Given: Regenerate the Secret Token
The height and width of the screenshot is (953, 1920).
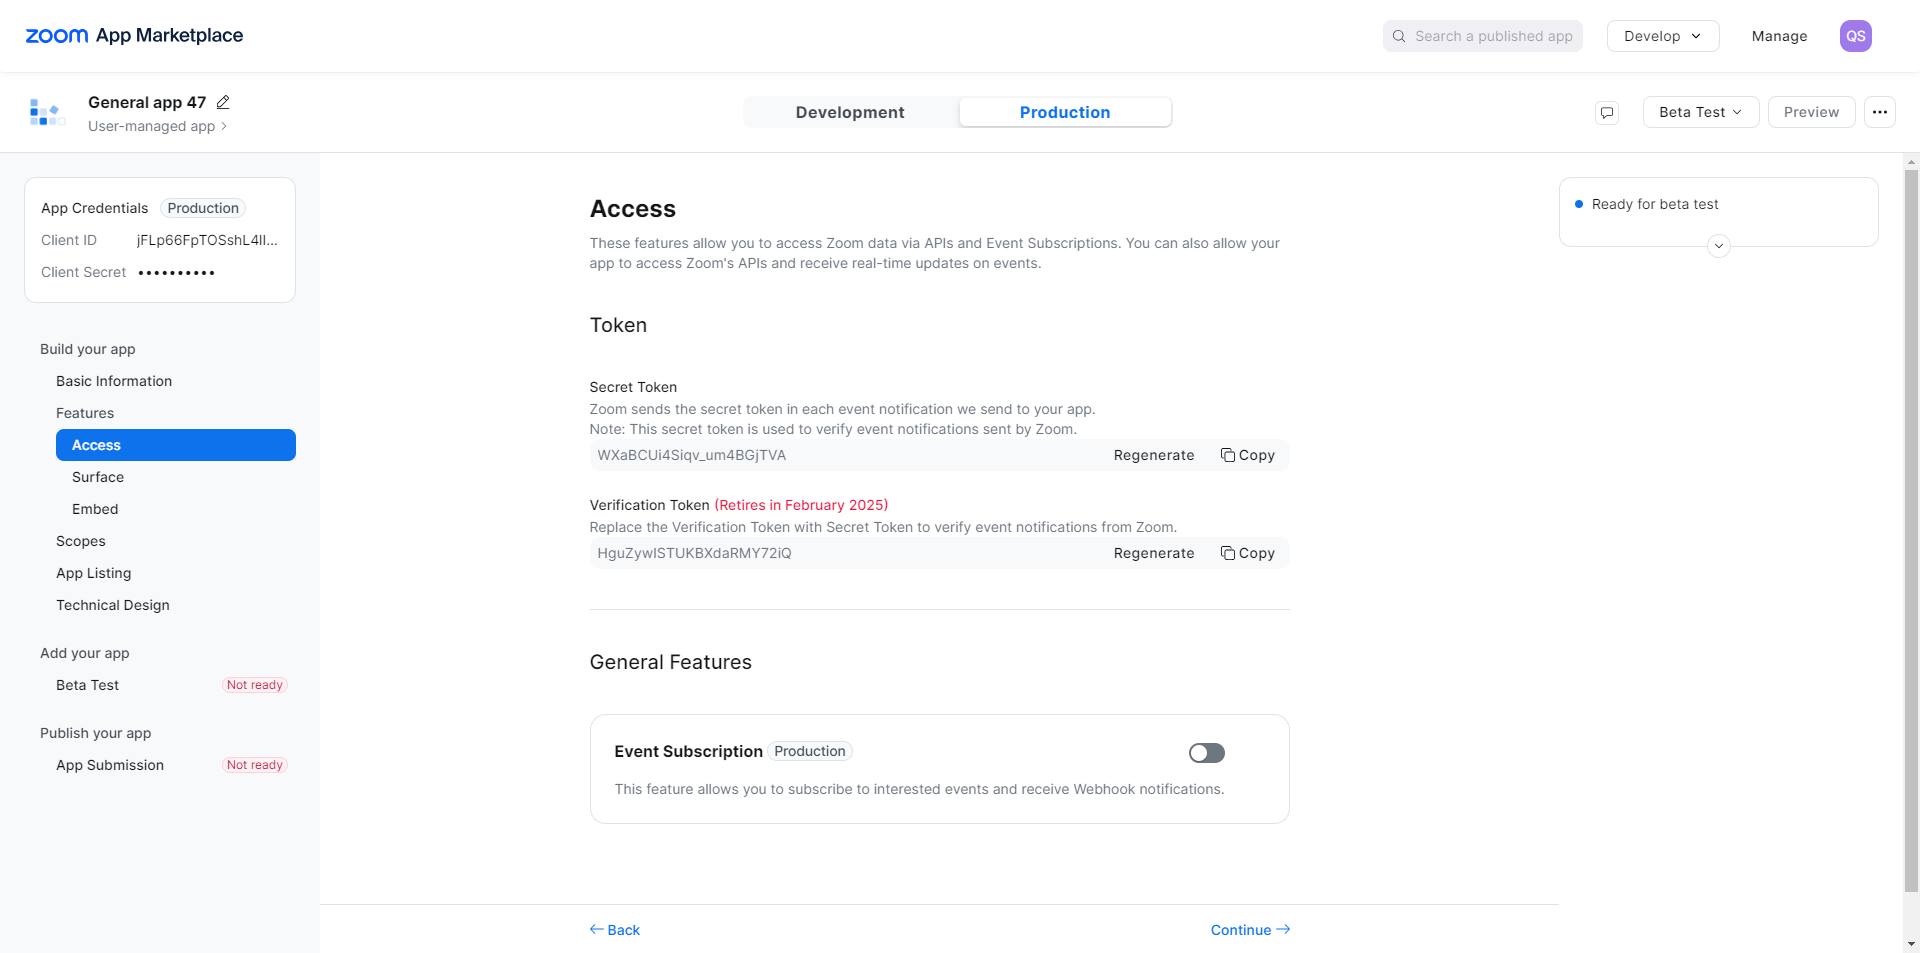Looking at the screenshot, I should click(x=1154, y=455).
